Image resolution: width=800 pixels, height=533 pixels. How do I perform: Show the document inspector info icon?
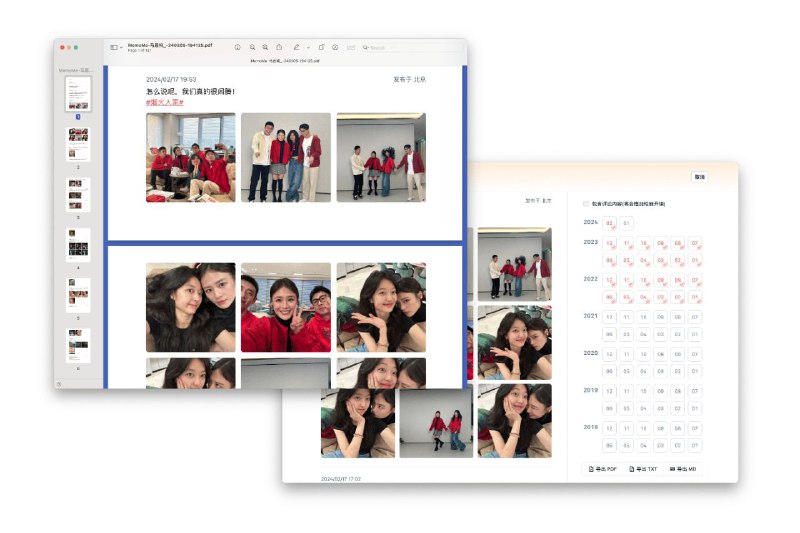pos(237,47)
